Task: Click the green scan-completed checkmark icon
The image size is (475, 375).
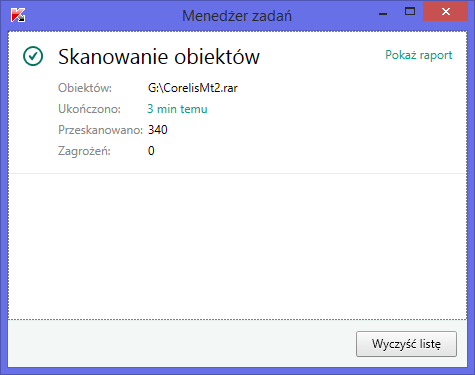Action: [33, 56]
